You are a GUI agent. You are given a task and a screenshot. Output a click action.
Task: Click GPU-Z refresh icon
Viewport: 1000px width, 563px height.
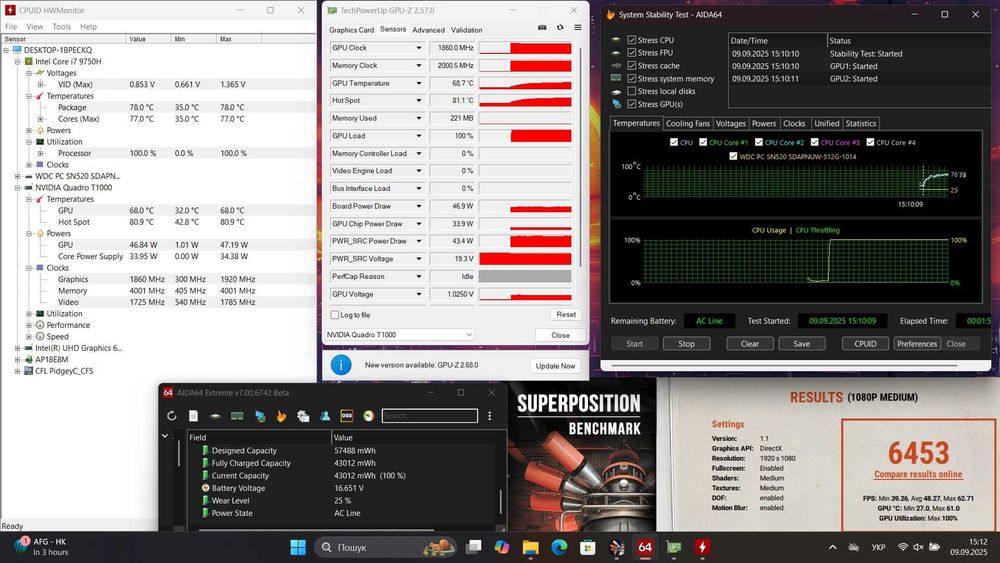pos(560,27)
